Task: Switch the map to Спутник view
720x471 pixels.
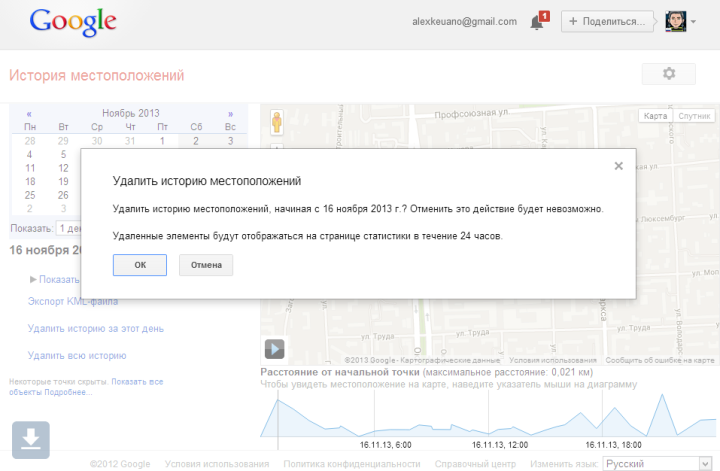Action: click(694, 116)
